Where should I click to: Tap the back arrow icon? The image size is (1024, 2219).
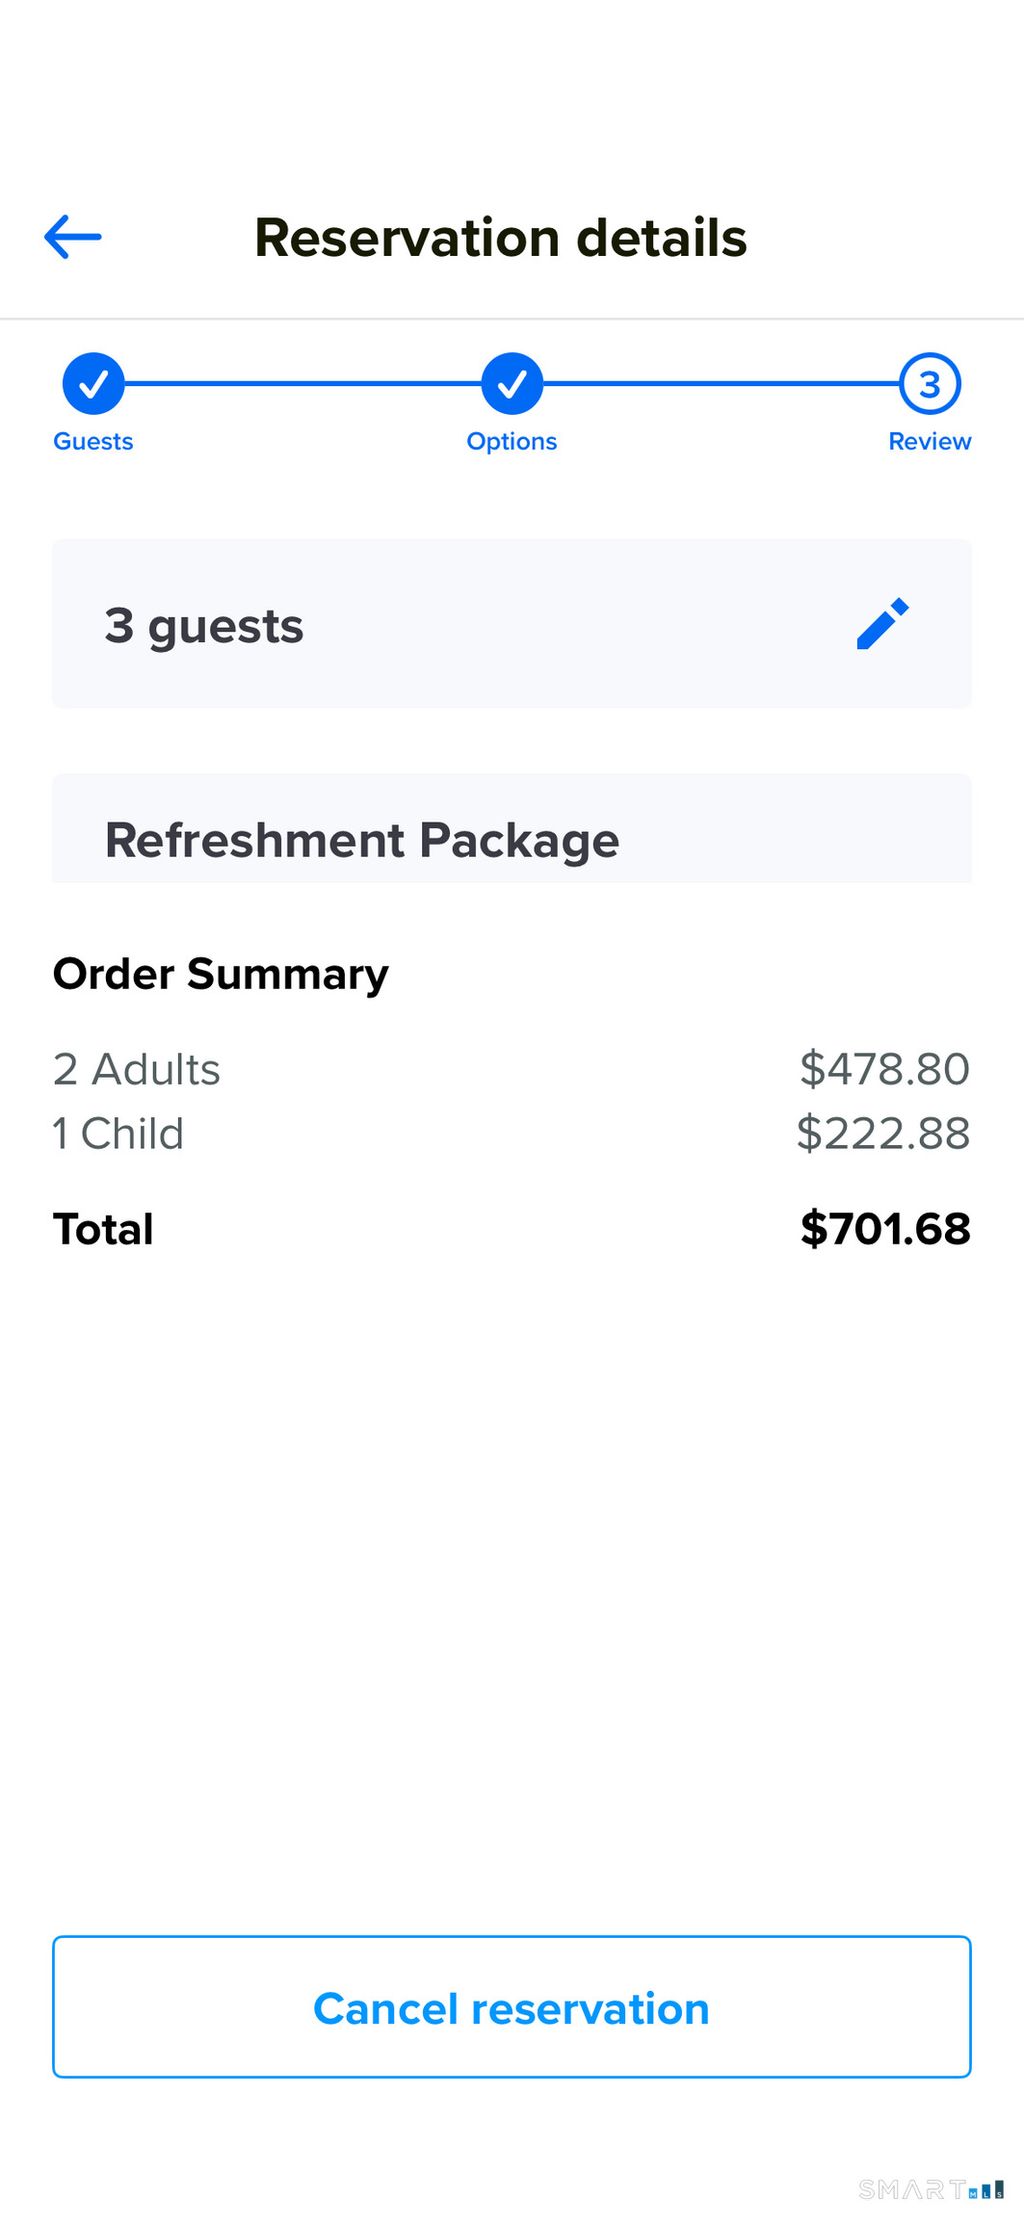click(73, 237)
